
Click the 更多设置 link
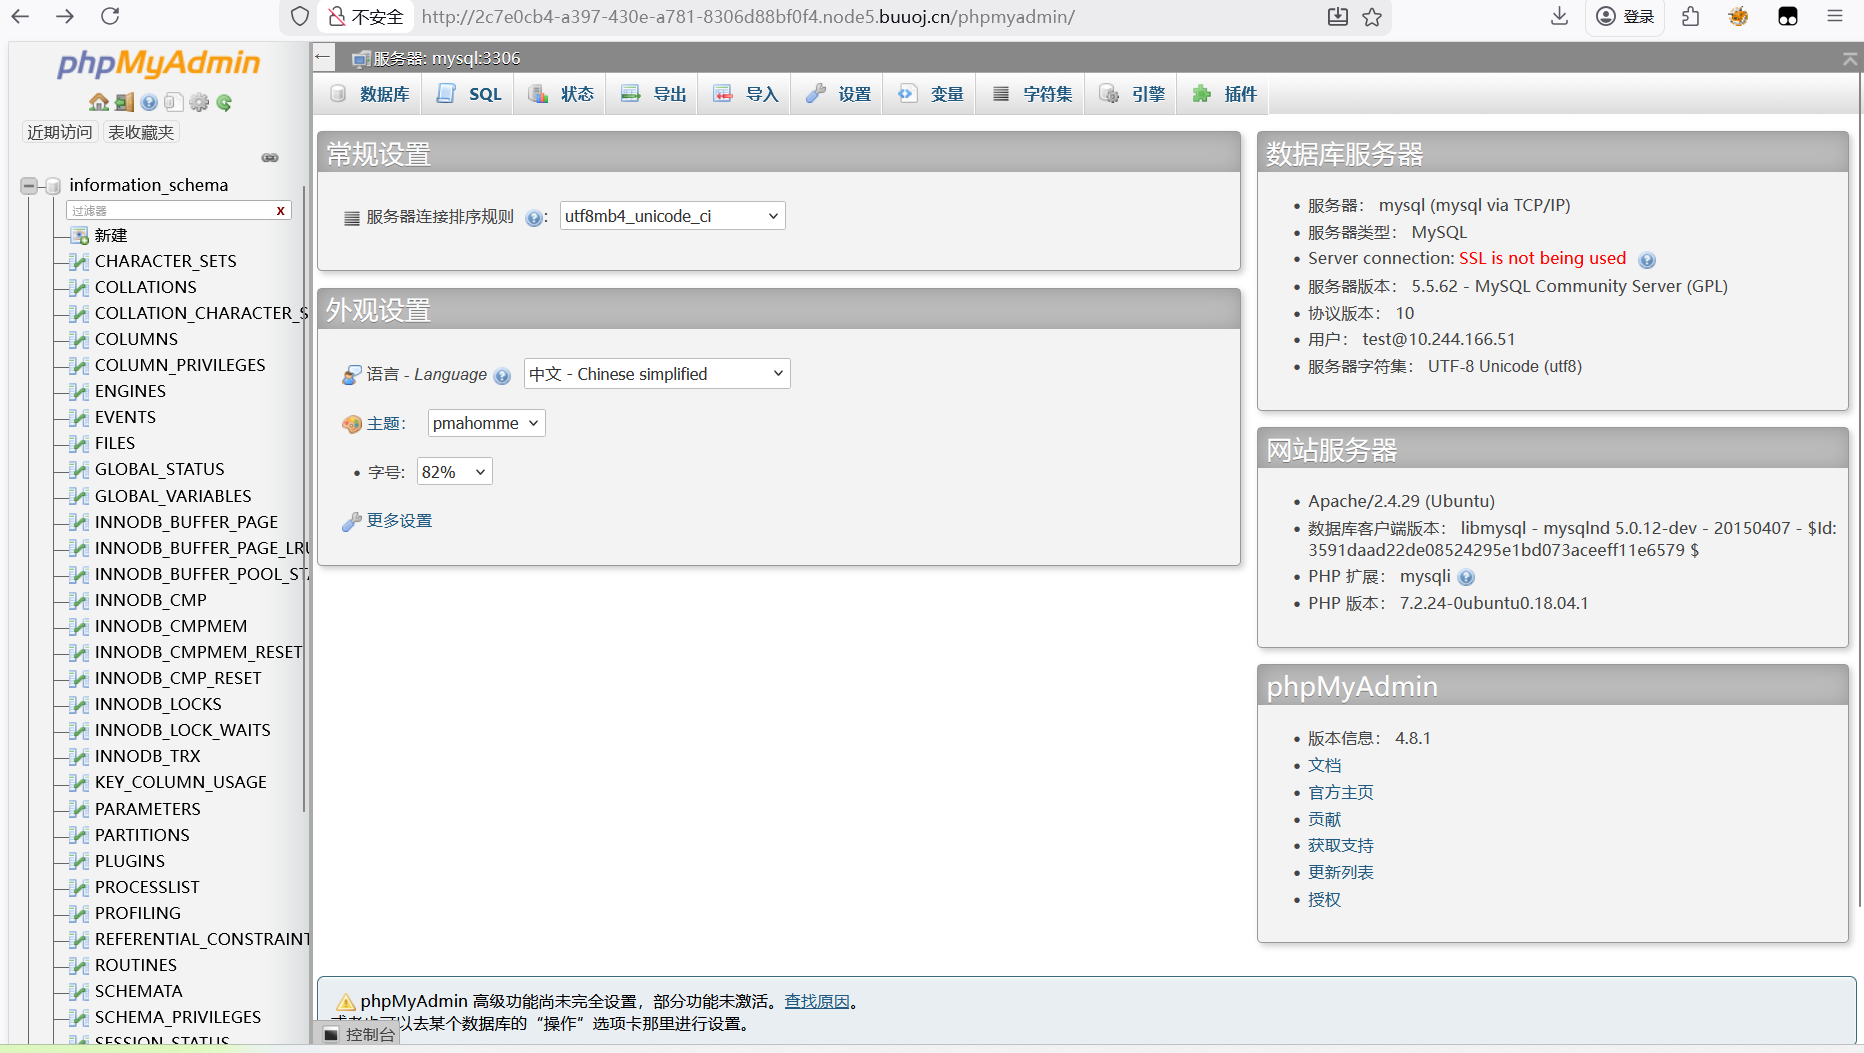399,521
